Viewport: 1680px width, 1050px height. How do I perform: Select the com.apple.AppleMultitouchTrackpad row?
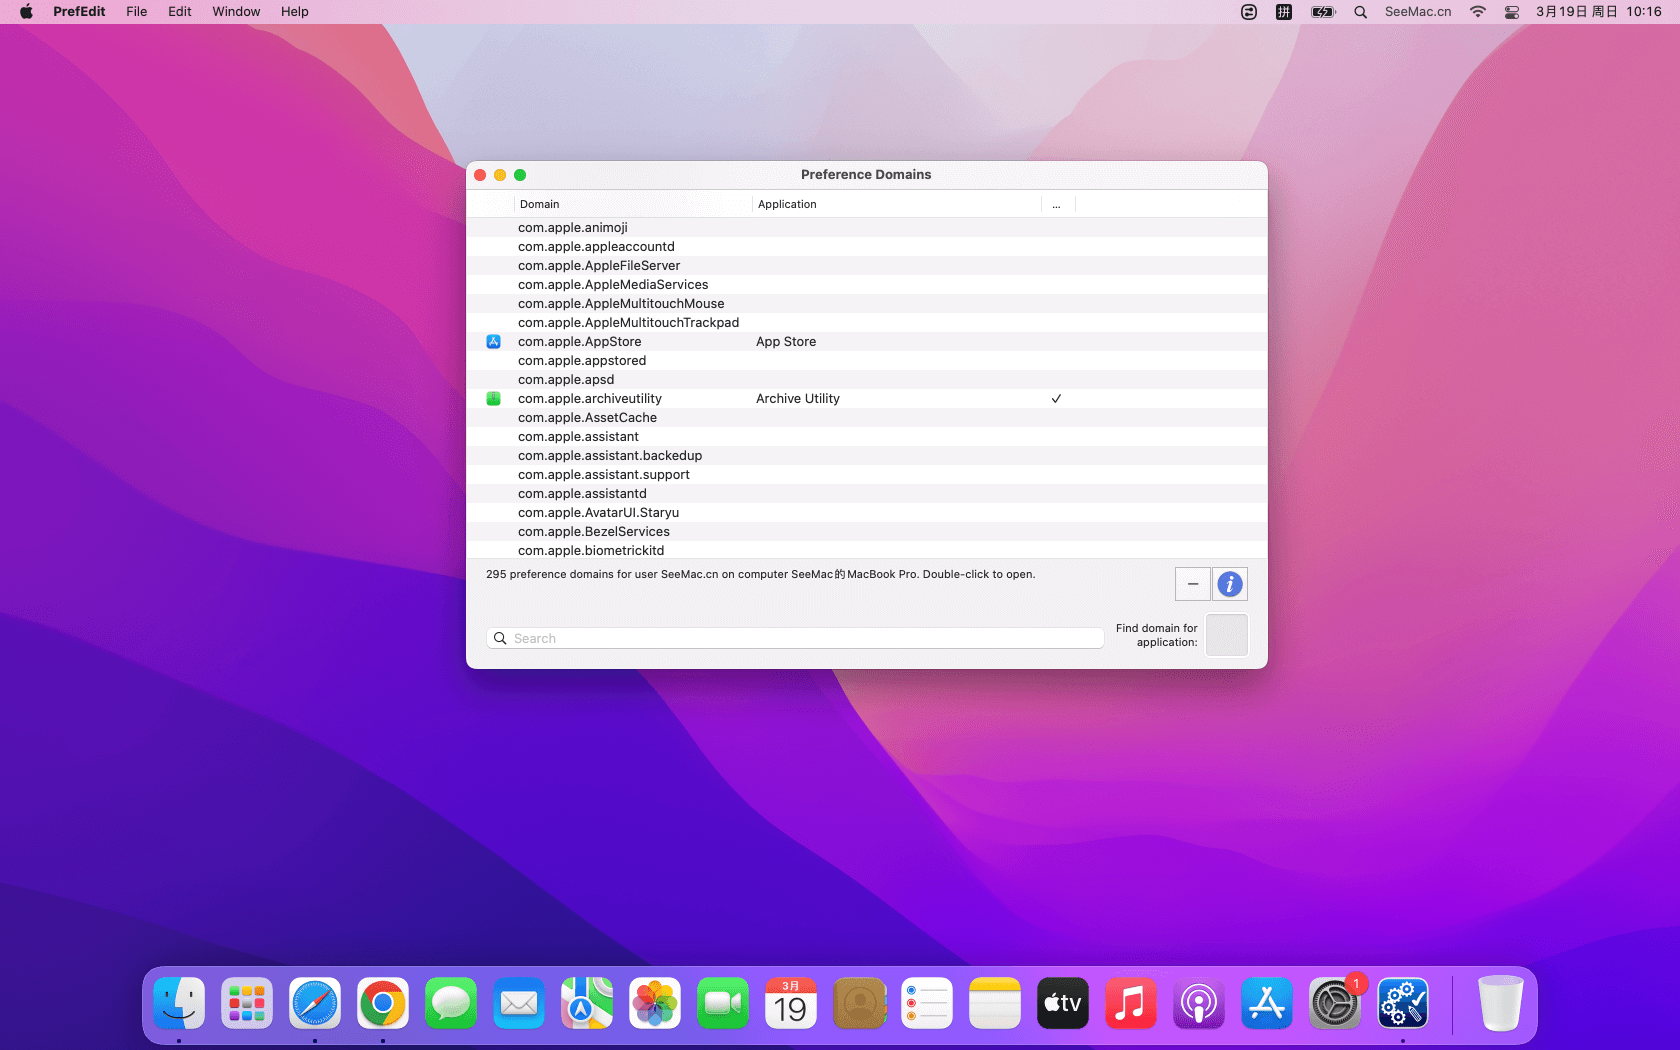click(866, 323)
